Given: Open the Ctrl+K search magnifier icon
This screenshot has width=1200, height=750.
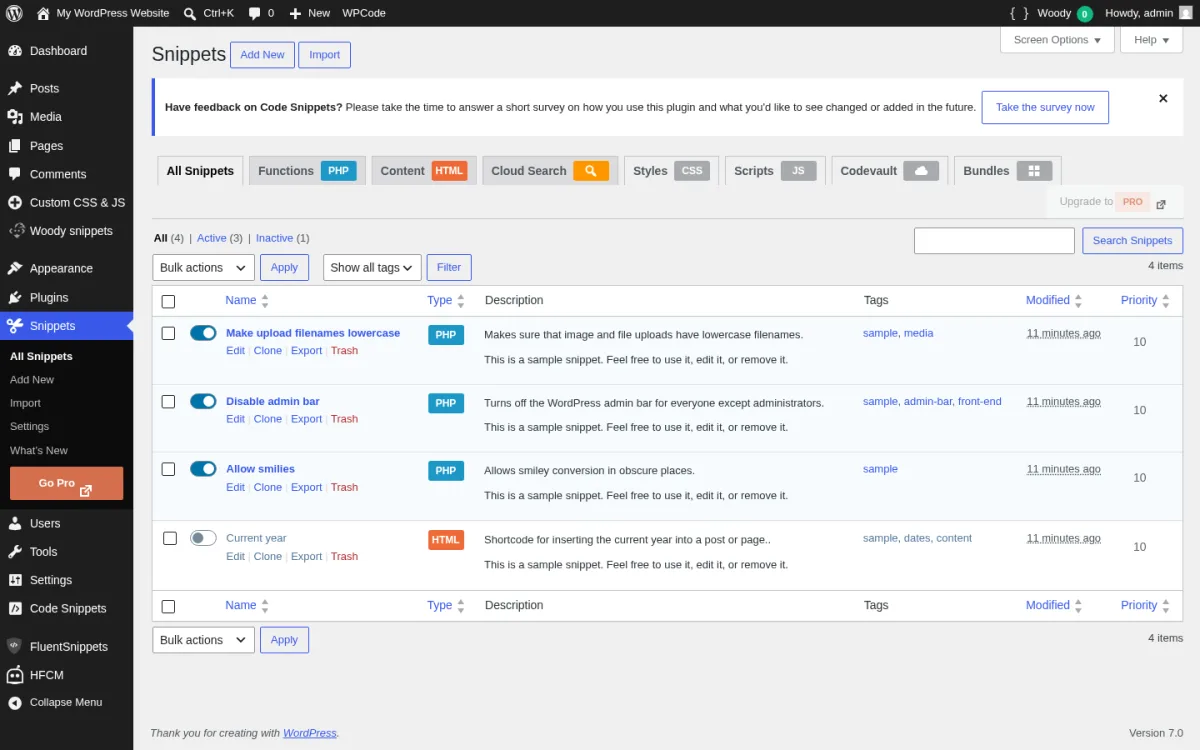Looking at the screenshot, I should (190, 13).
